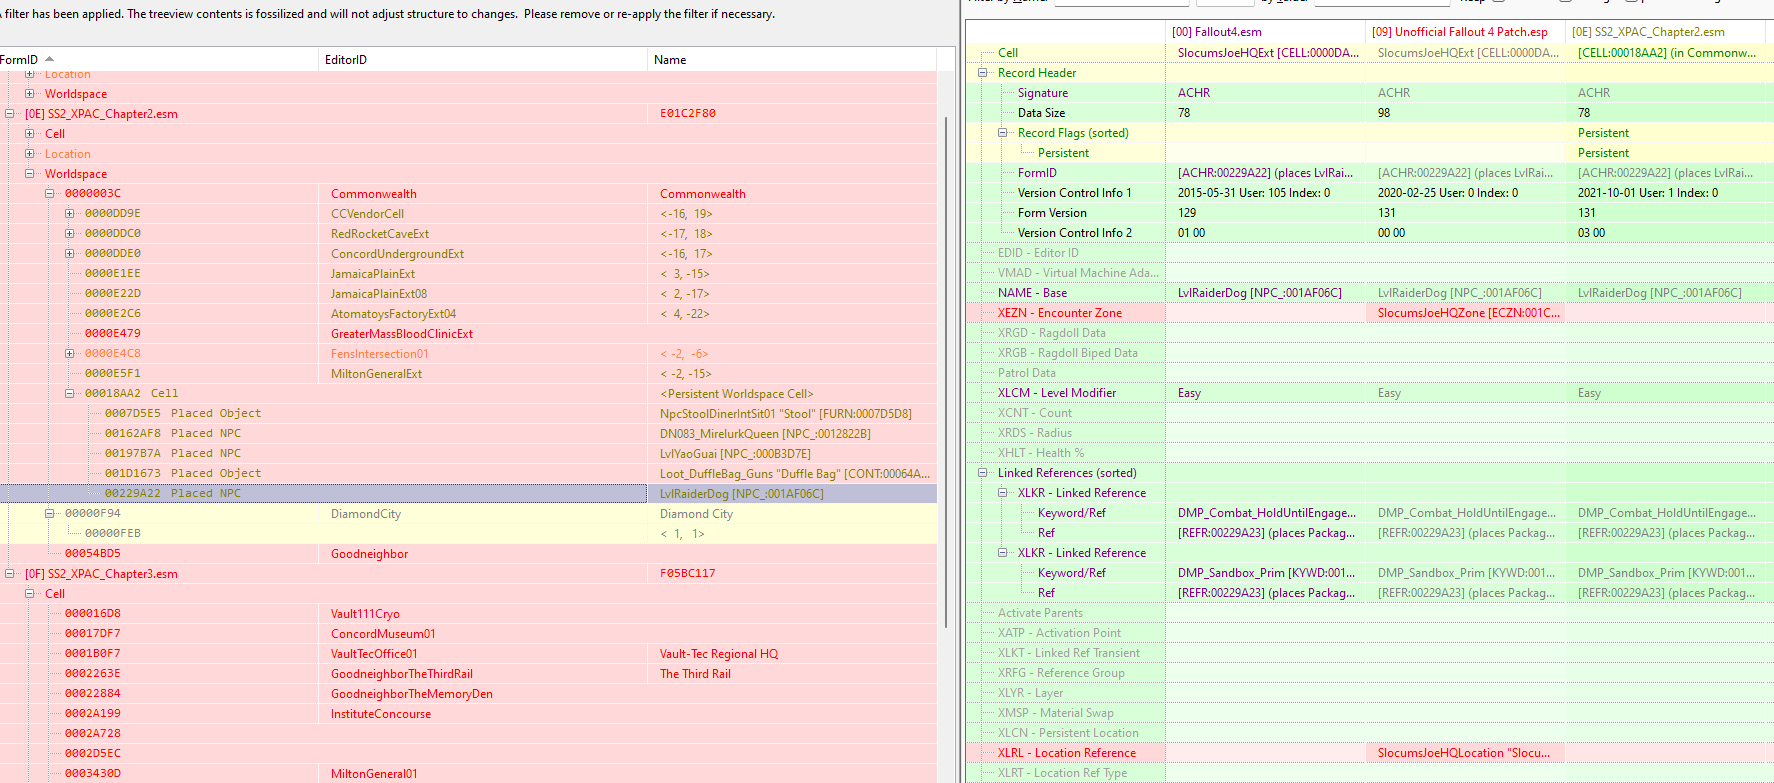Collapse the Linked References (sorted) section

point(982,473)
